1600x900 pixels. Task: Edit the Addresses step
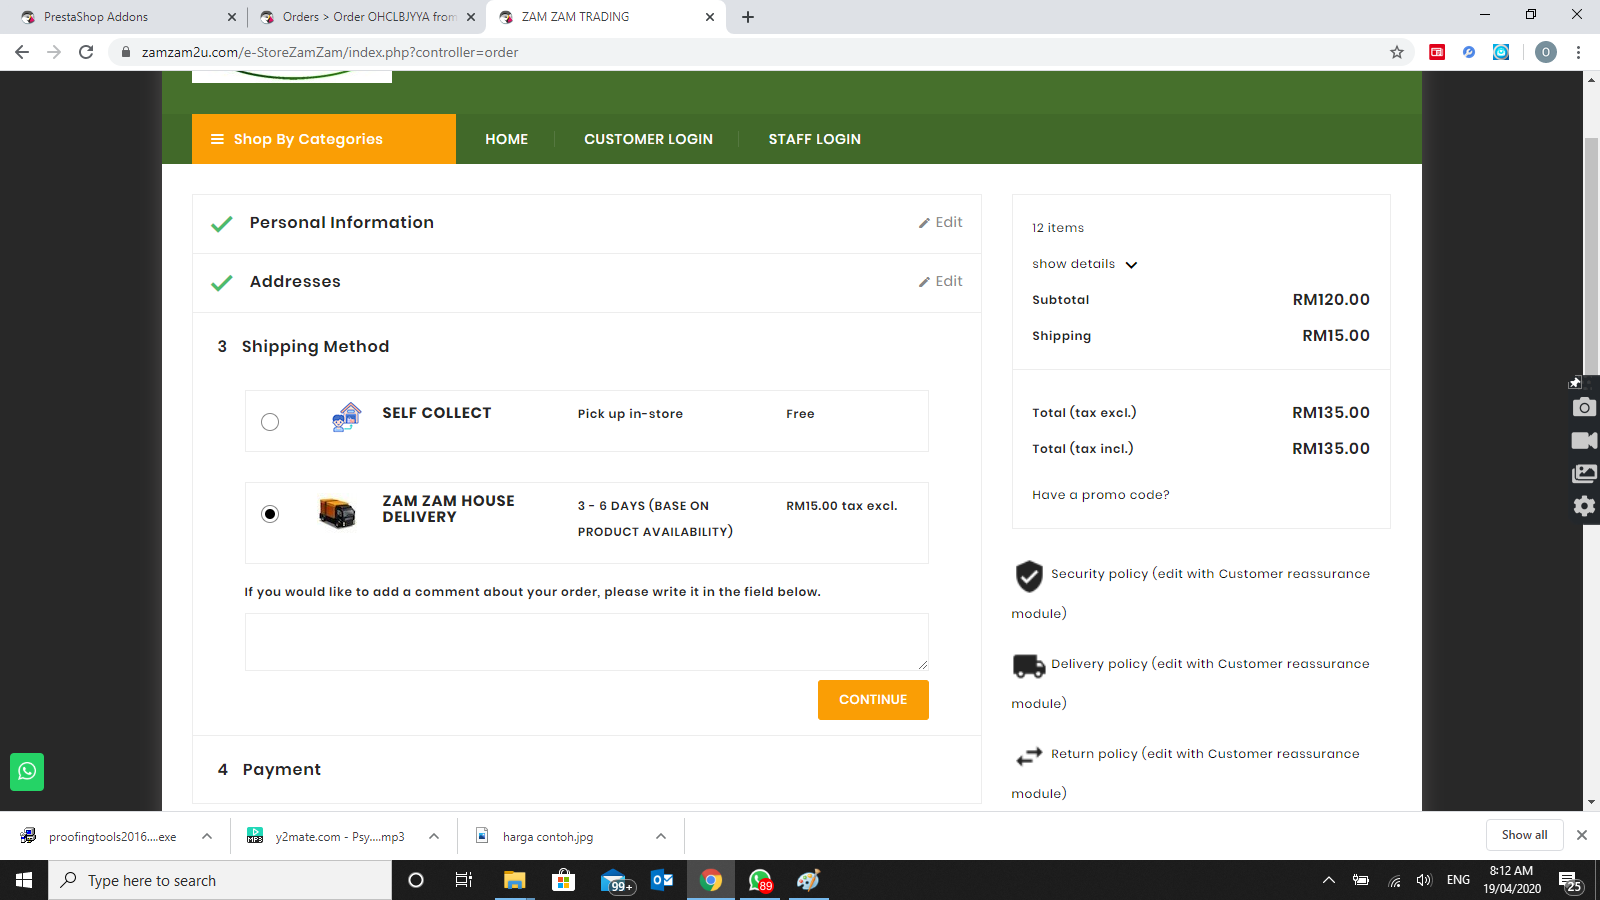[x=941, y=282]
